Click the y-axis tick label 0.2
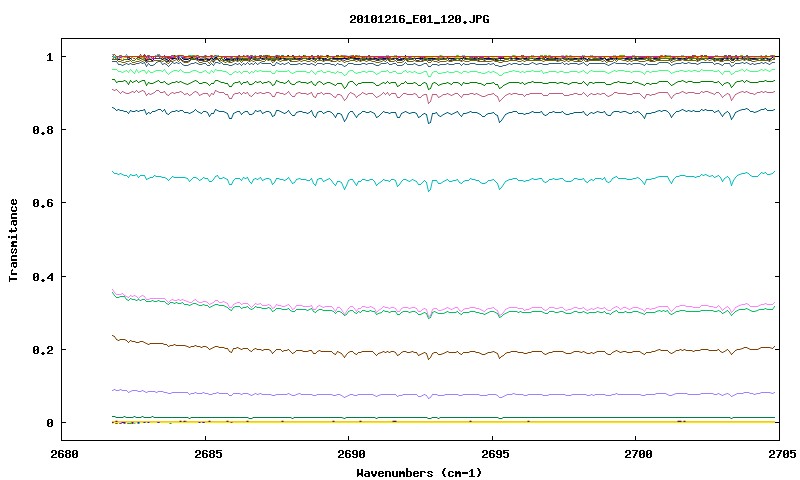800x480 pixels. pyautogui.click(x=43, y=350)
